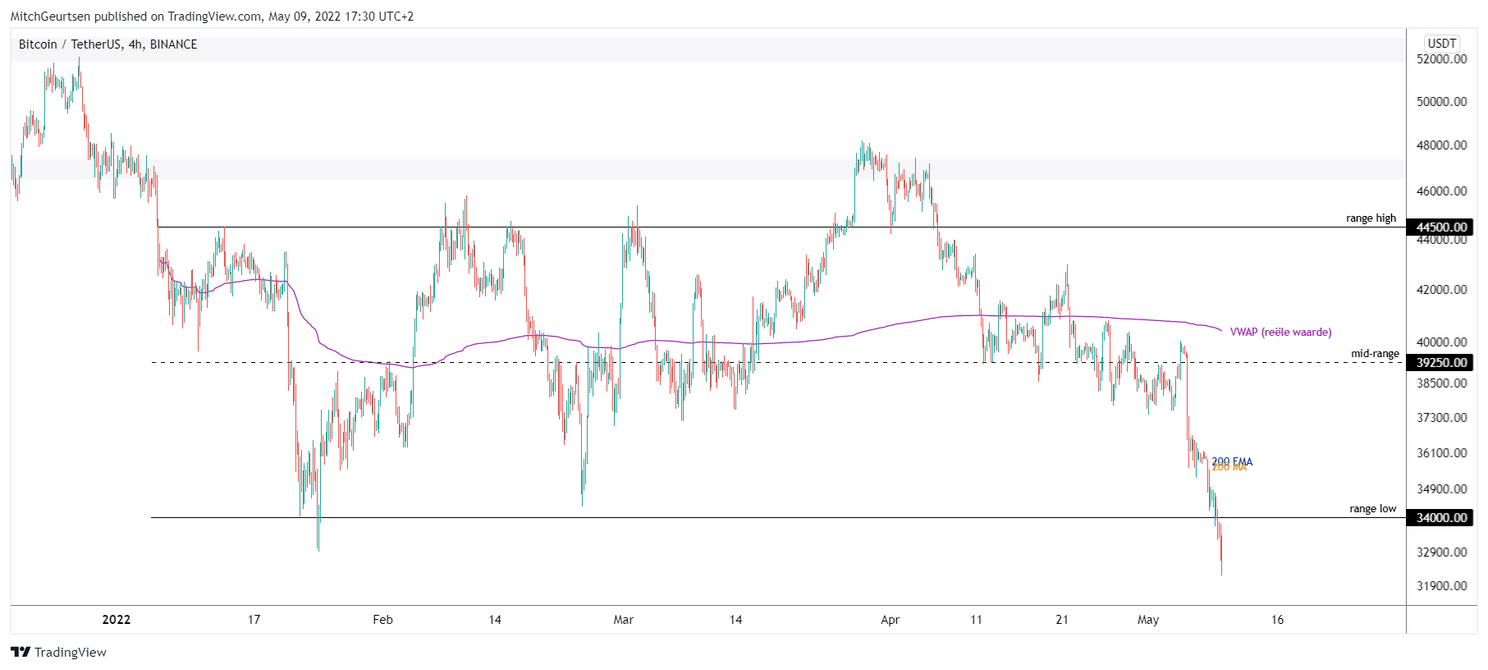Click the '21' date label on time axis
1488x670 pixels.
coord(1063,620)
